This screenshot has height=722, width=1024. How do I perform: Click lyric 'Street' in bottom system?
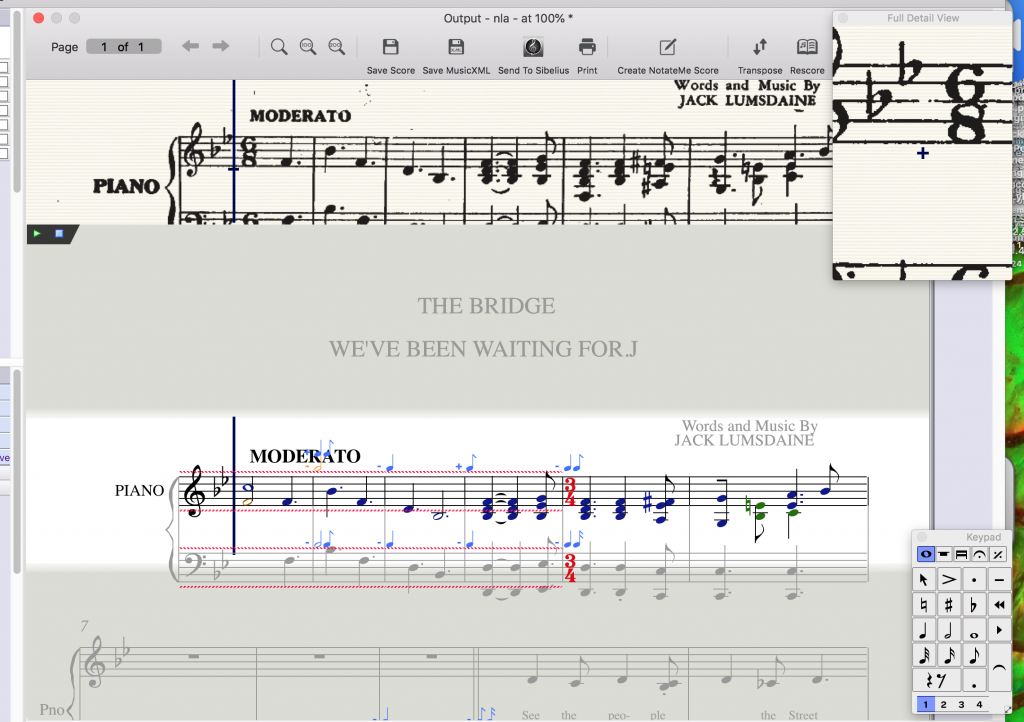803,715
